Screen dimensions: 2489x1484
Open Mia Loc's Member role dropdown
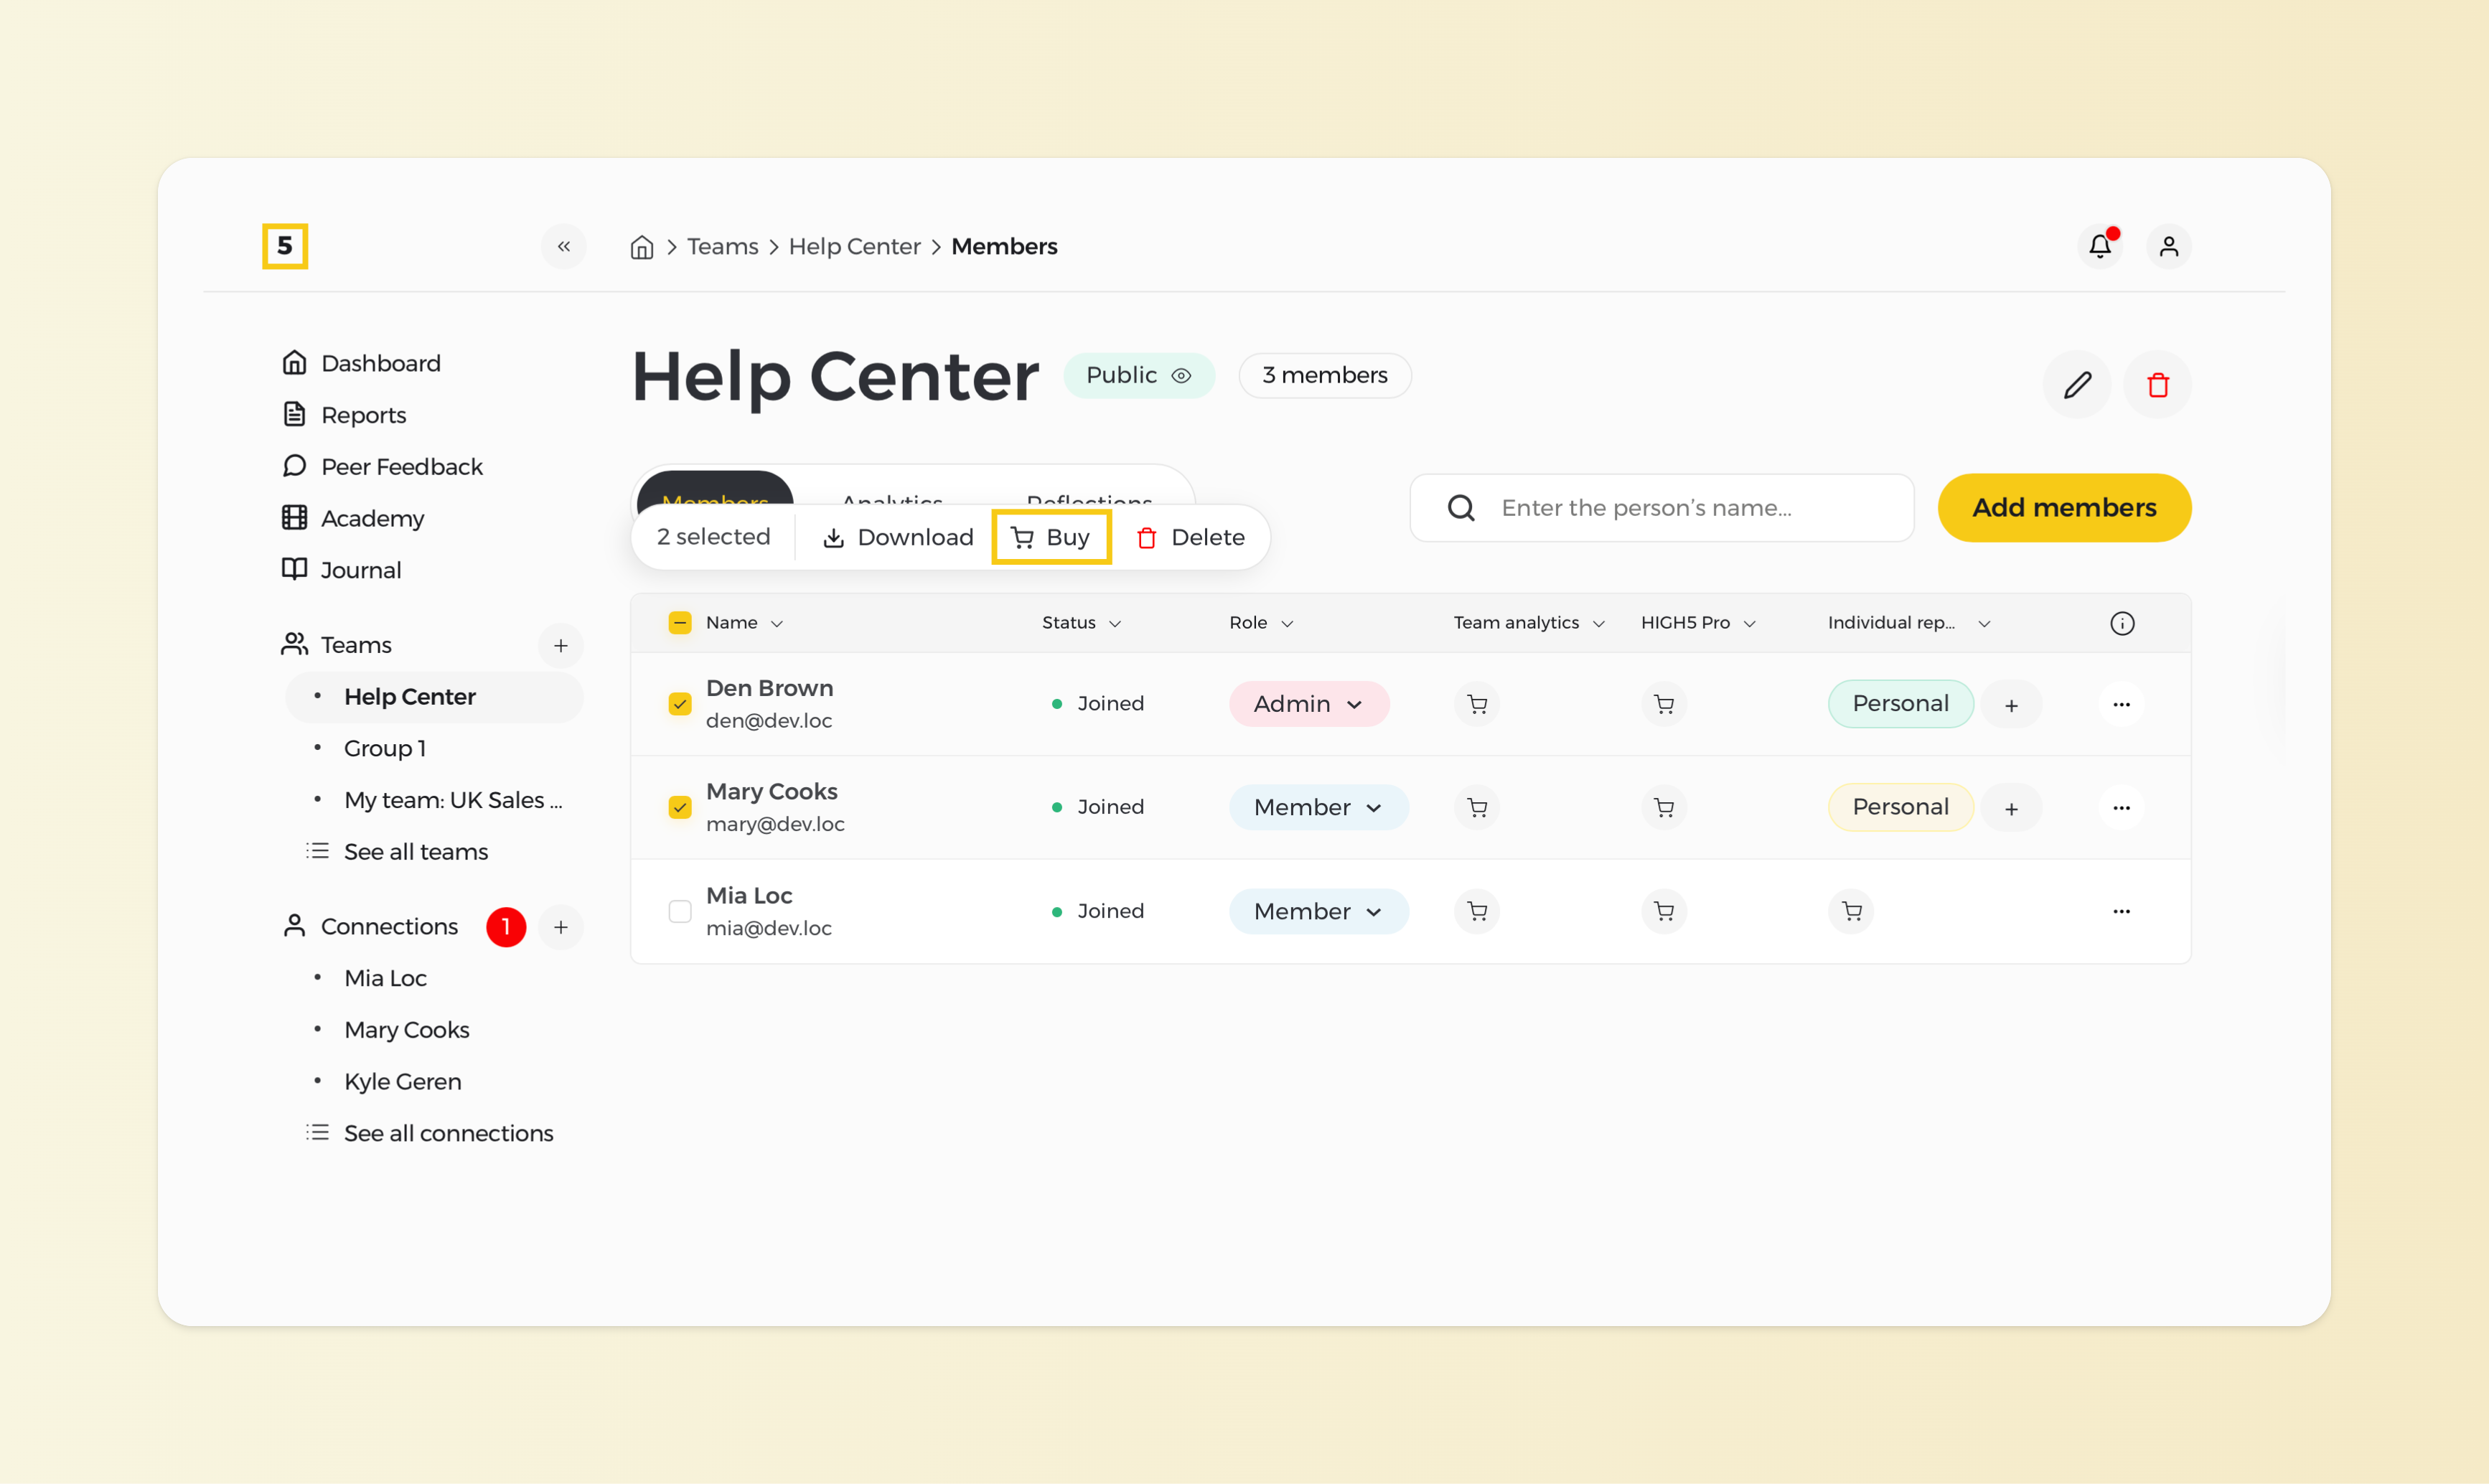(1318, 911)
